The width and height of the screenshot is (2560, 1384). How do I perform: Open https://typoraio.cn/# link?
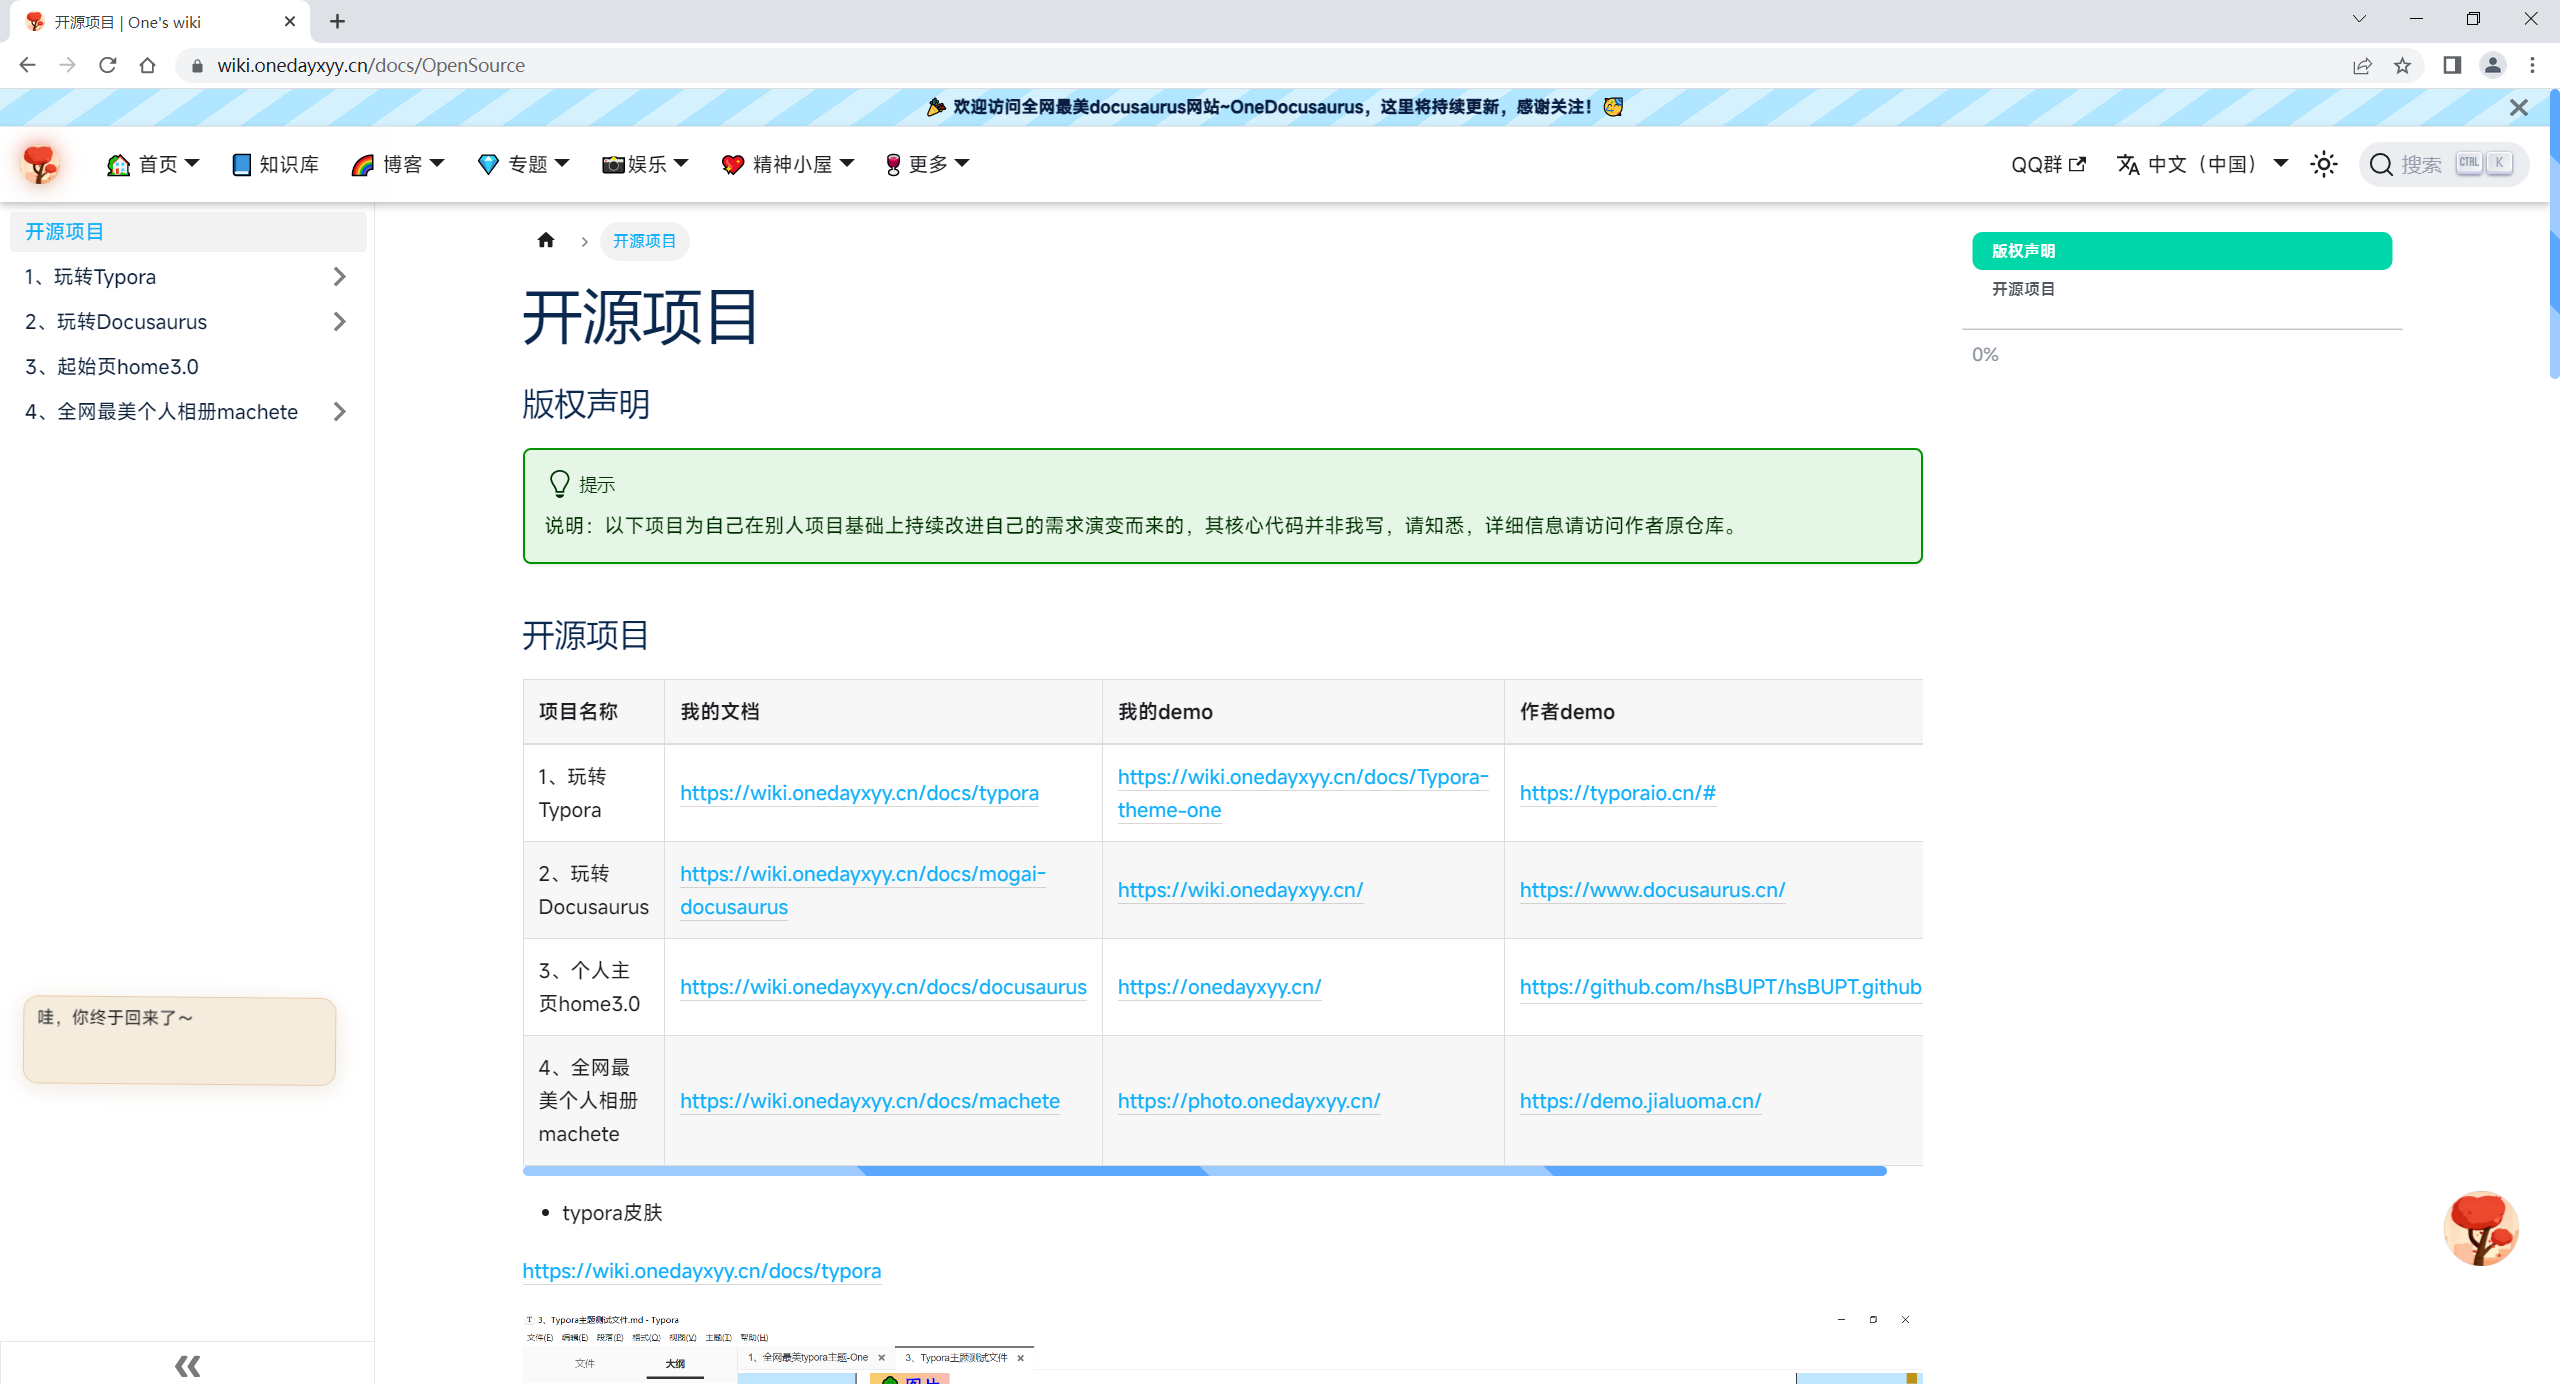(1617, 793)
